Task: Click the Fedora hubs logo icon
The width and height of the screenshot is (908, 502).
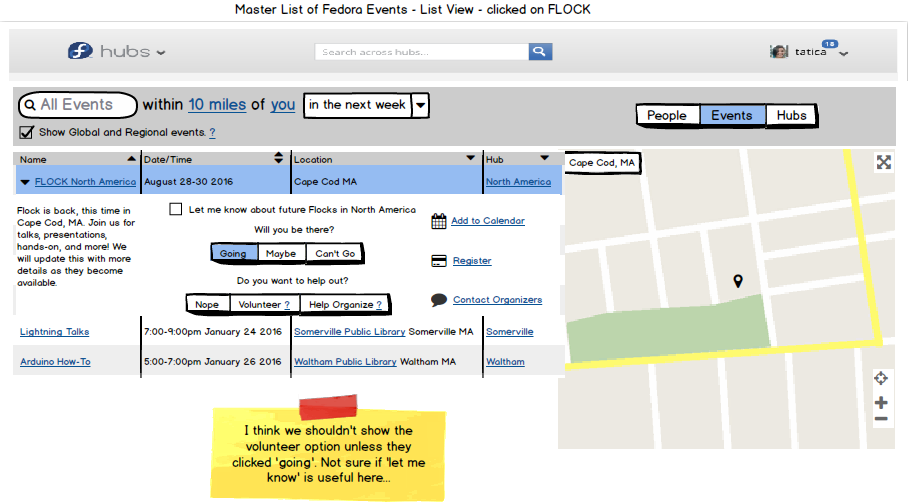Action: (80, 51)
